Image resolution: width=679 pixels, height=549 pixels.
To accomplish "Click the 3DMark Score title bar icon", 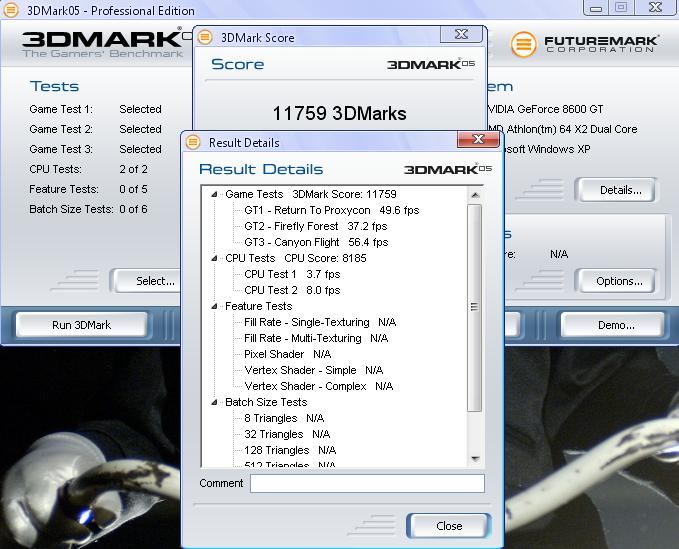I will point(205,37).
